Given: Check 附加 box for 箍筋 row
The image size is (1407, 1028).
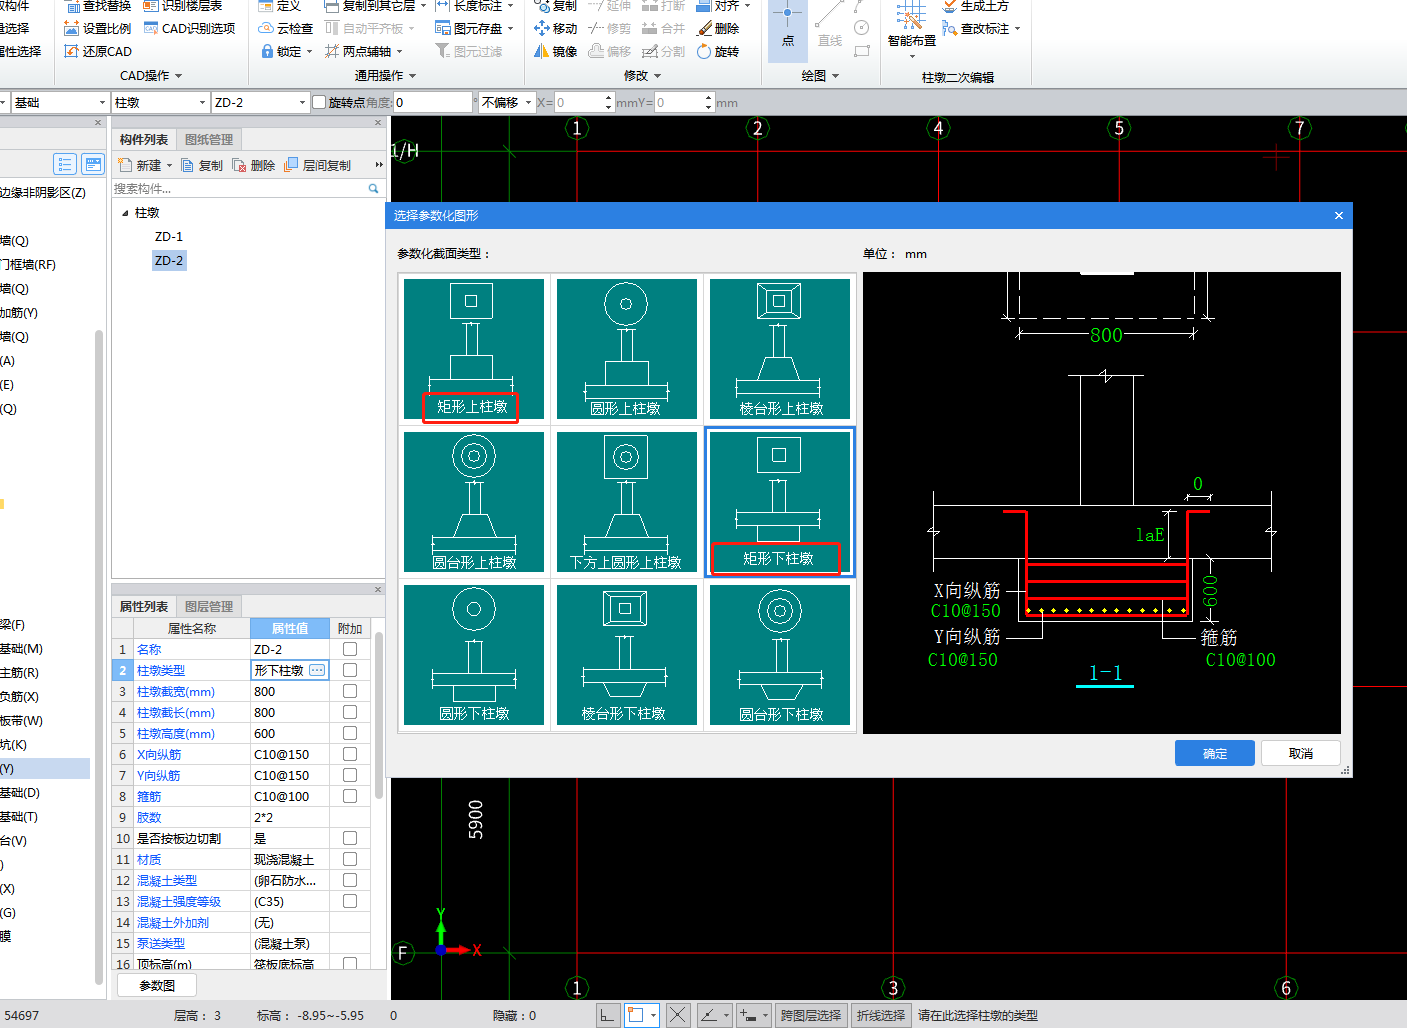Looking at the screenshot, I should (350, 796).
